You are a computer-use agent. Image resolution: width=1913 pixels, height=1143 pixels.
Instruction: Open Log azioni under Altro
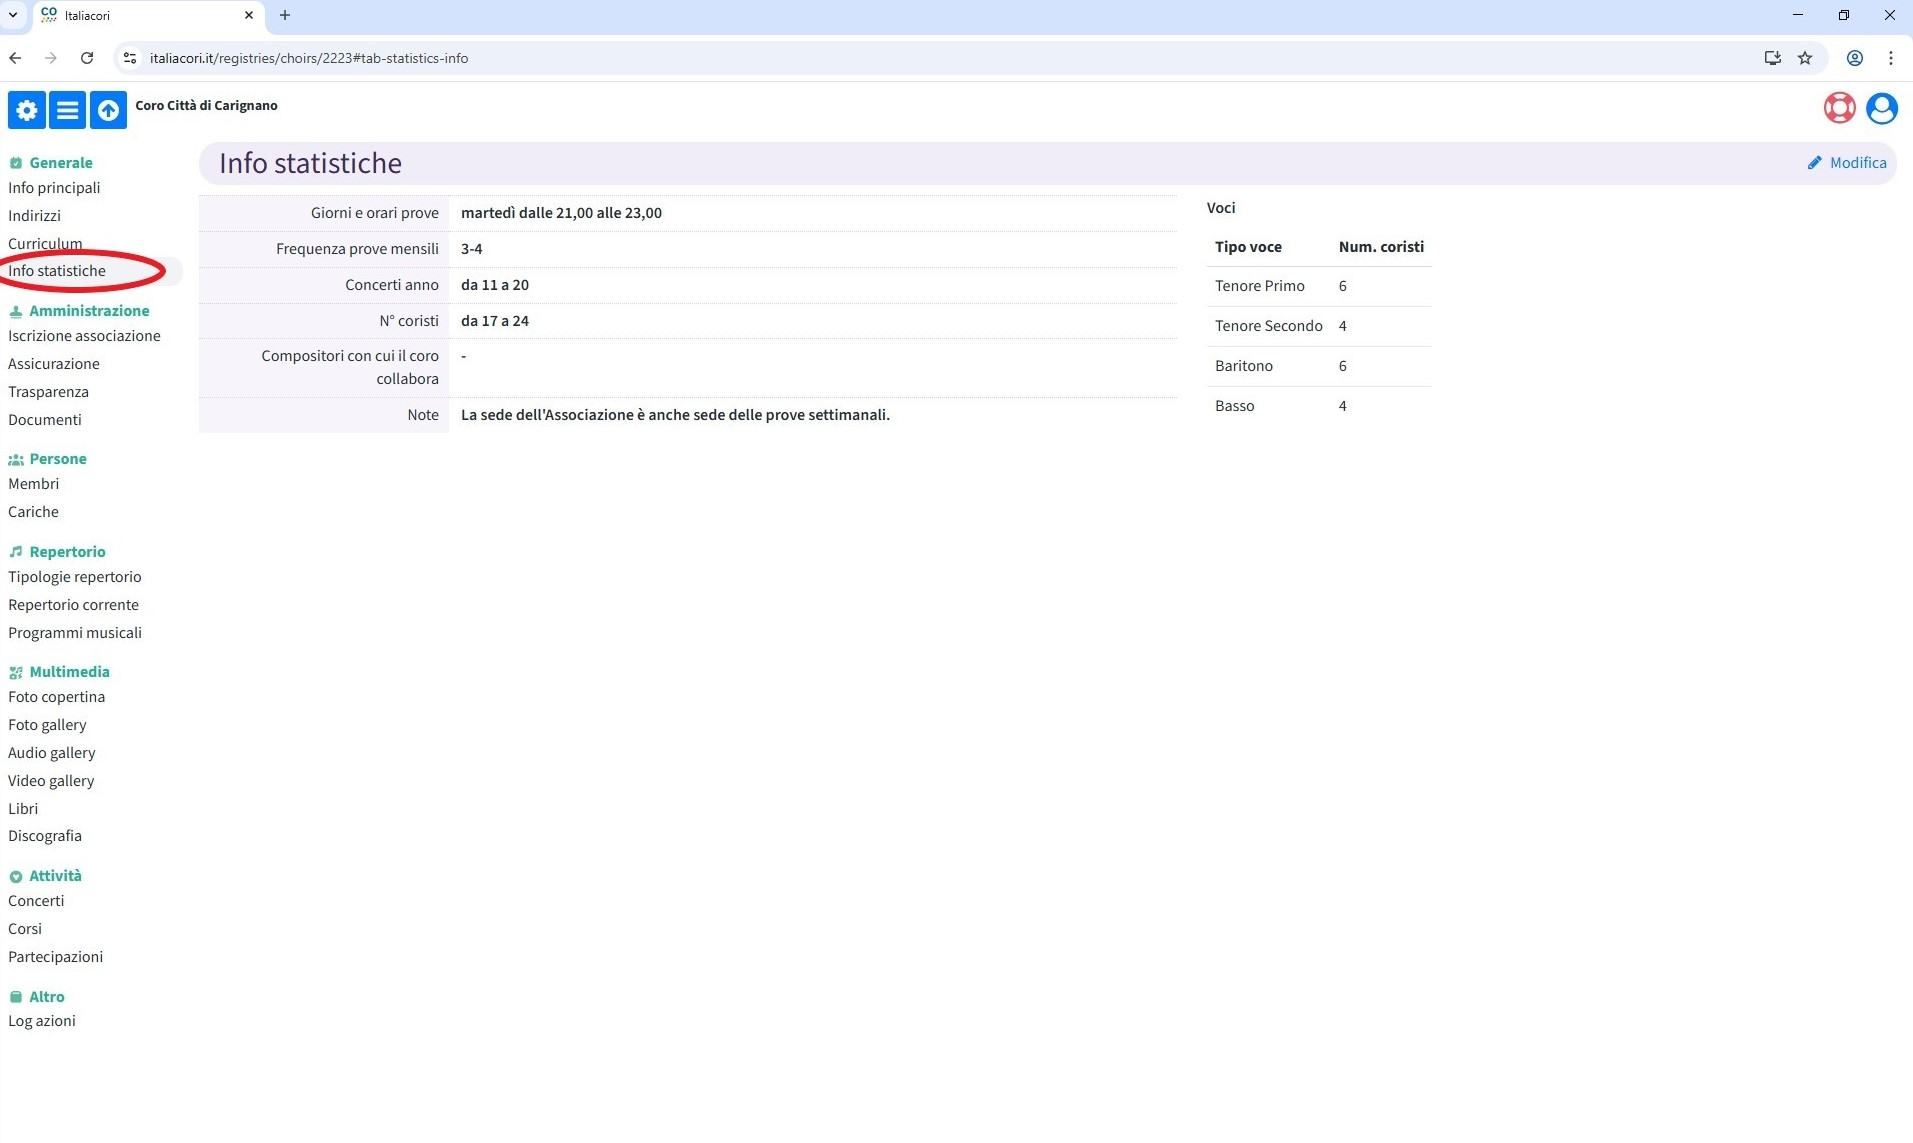42,1021
